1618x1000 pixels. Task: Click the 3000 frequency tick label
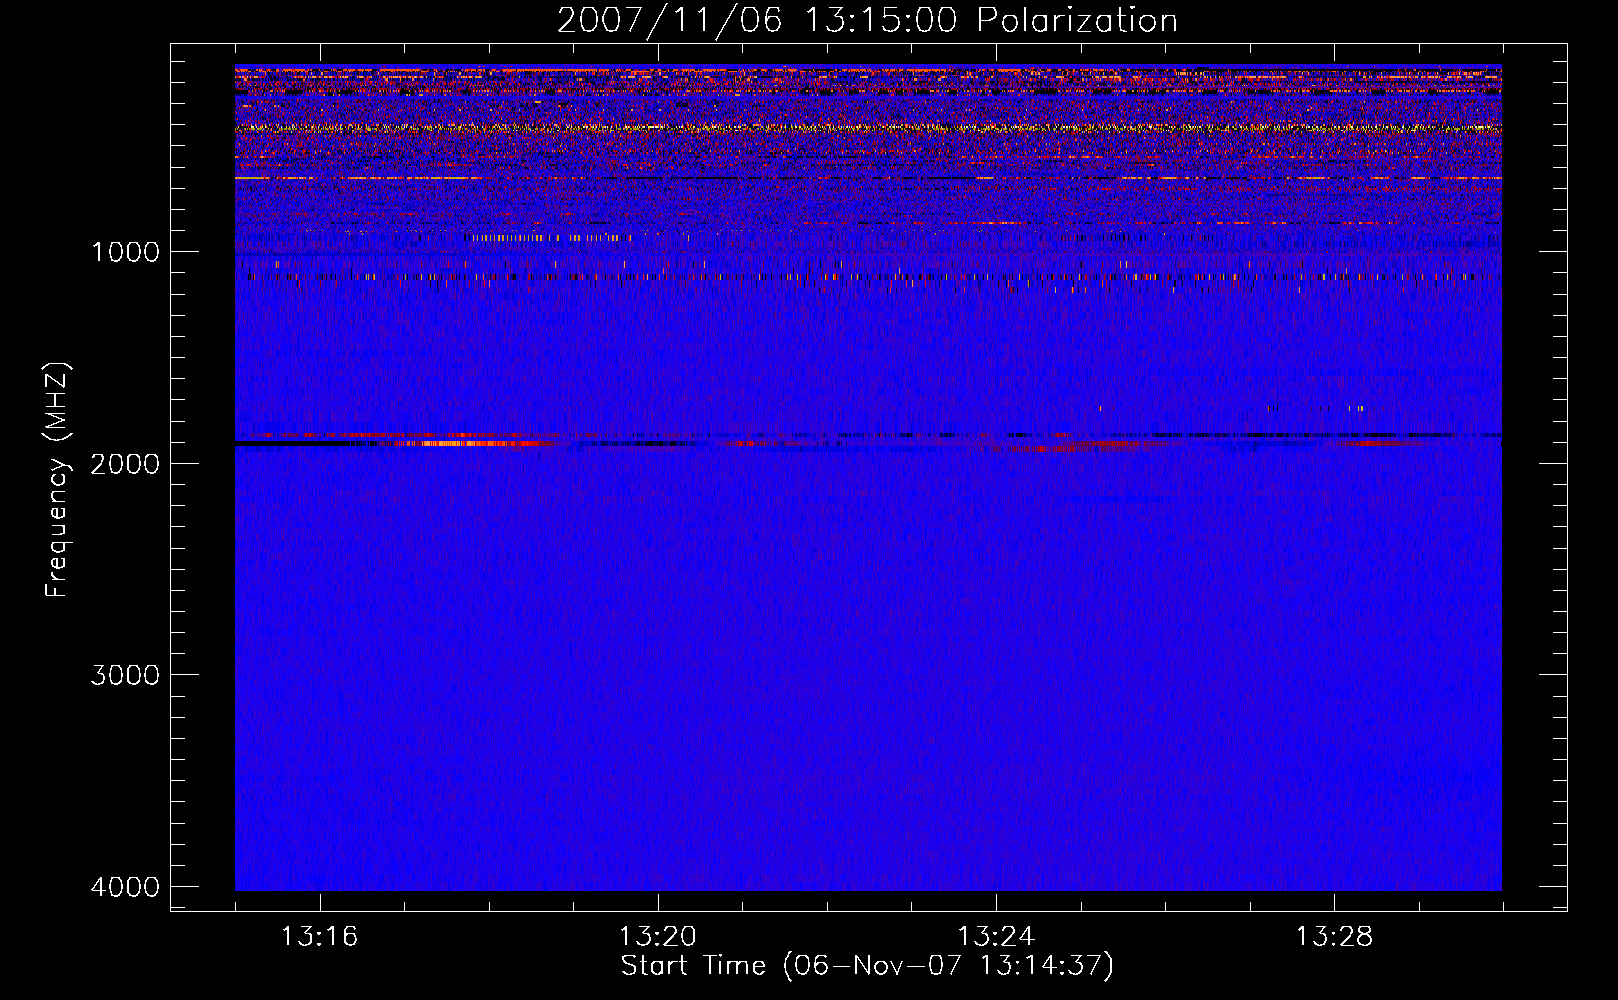pyautogui.click(x=125, y=675)
